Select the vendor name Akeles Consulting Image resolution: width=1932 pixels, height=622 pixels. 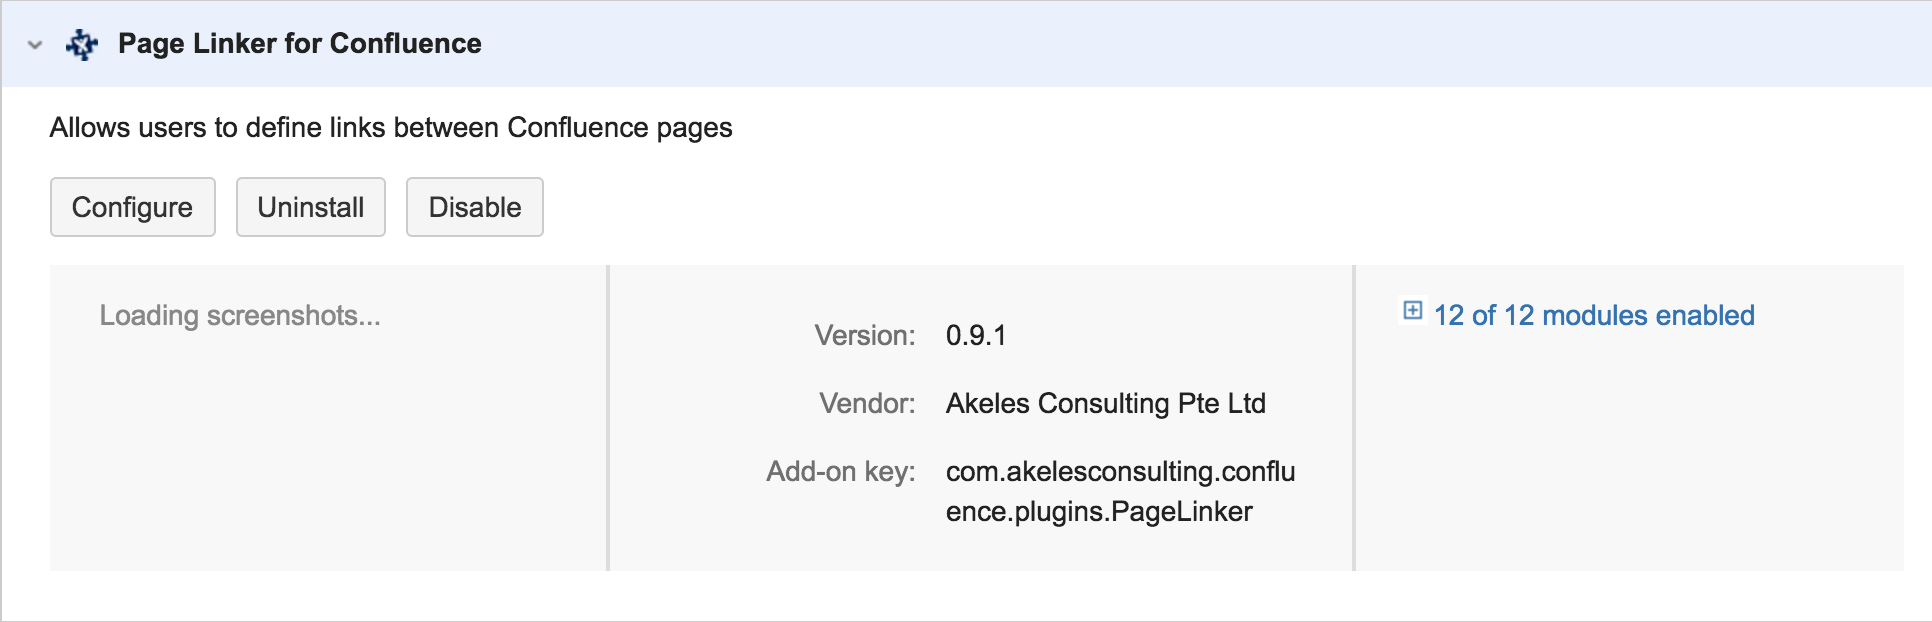pyautogui.click(x=1106, y=403)
